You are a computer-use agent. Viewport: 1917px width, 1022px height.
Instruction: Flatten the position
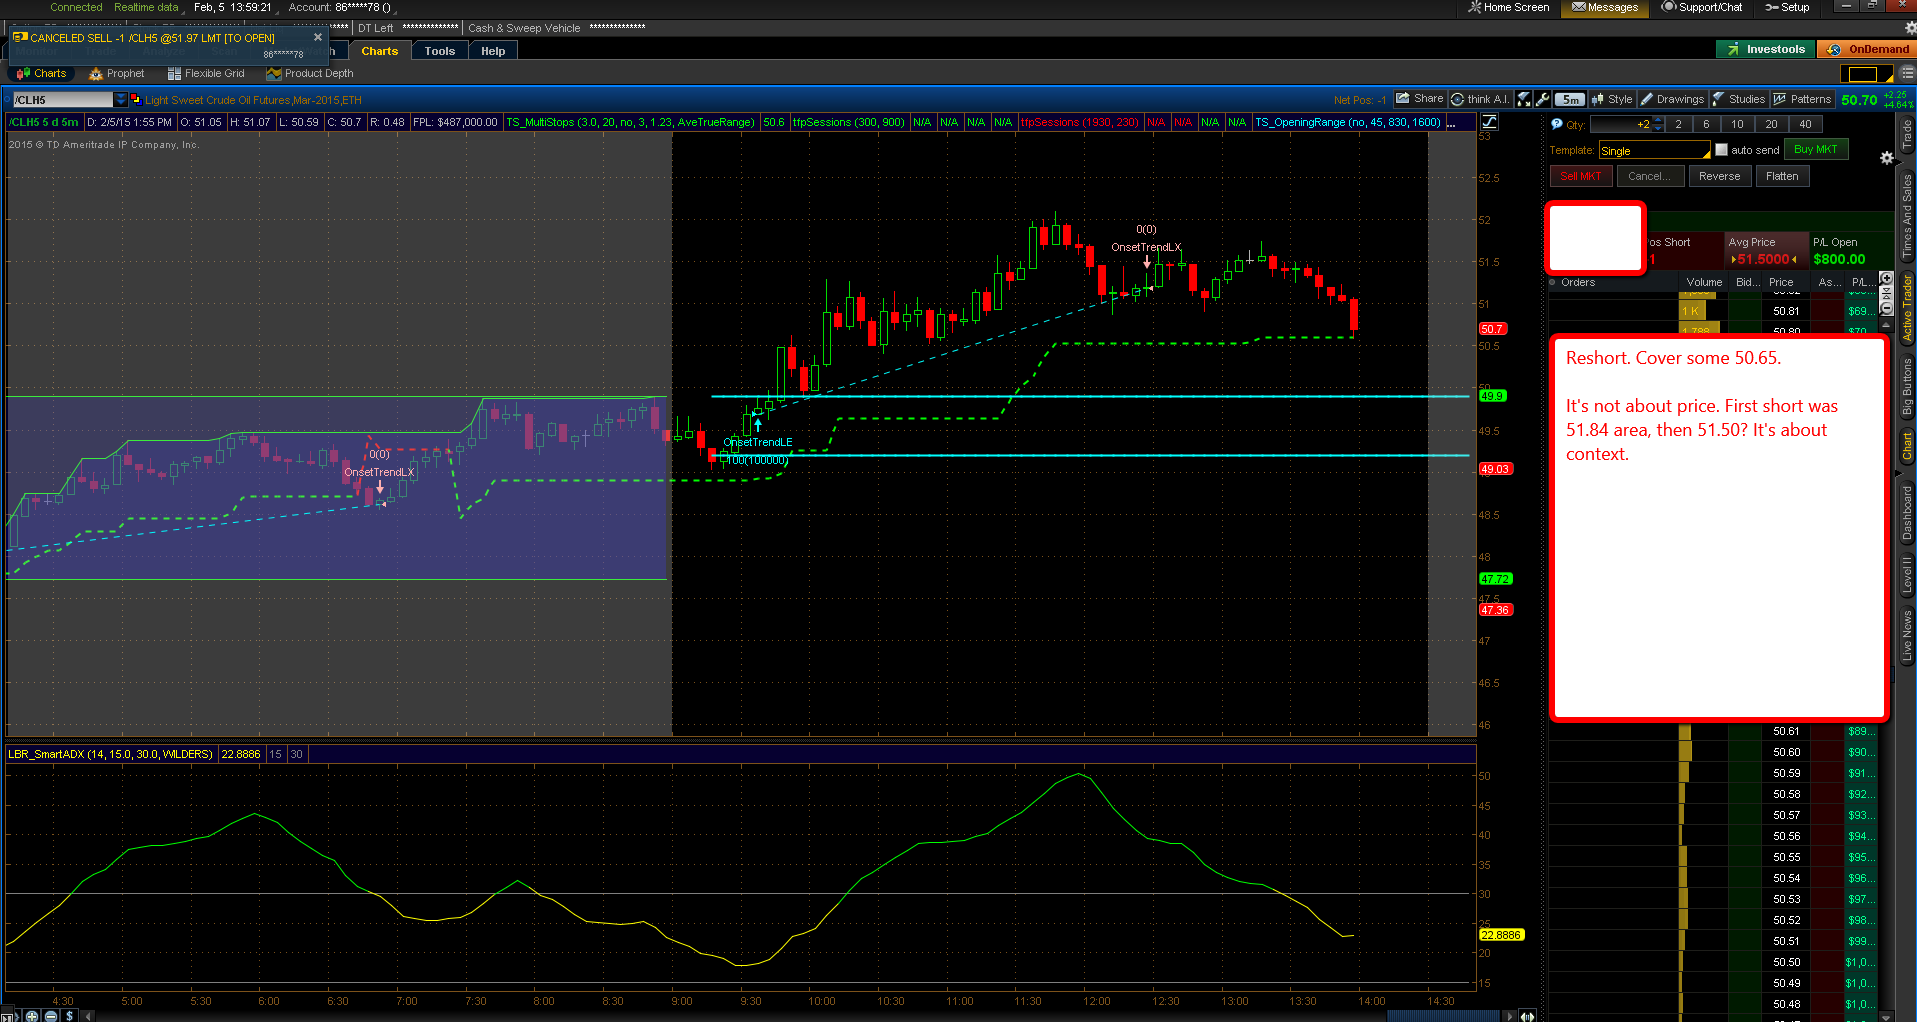(1782, 176)
